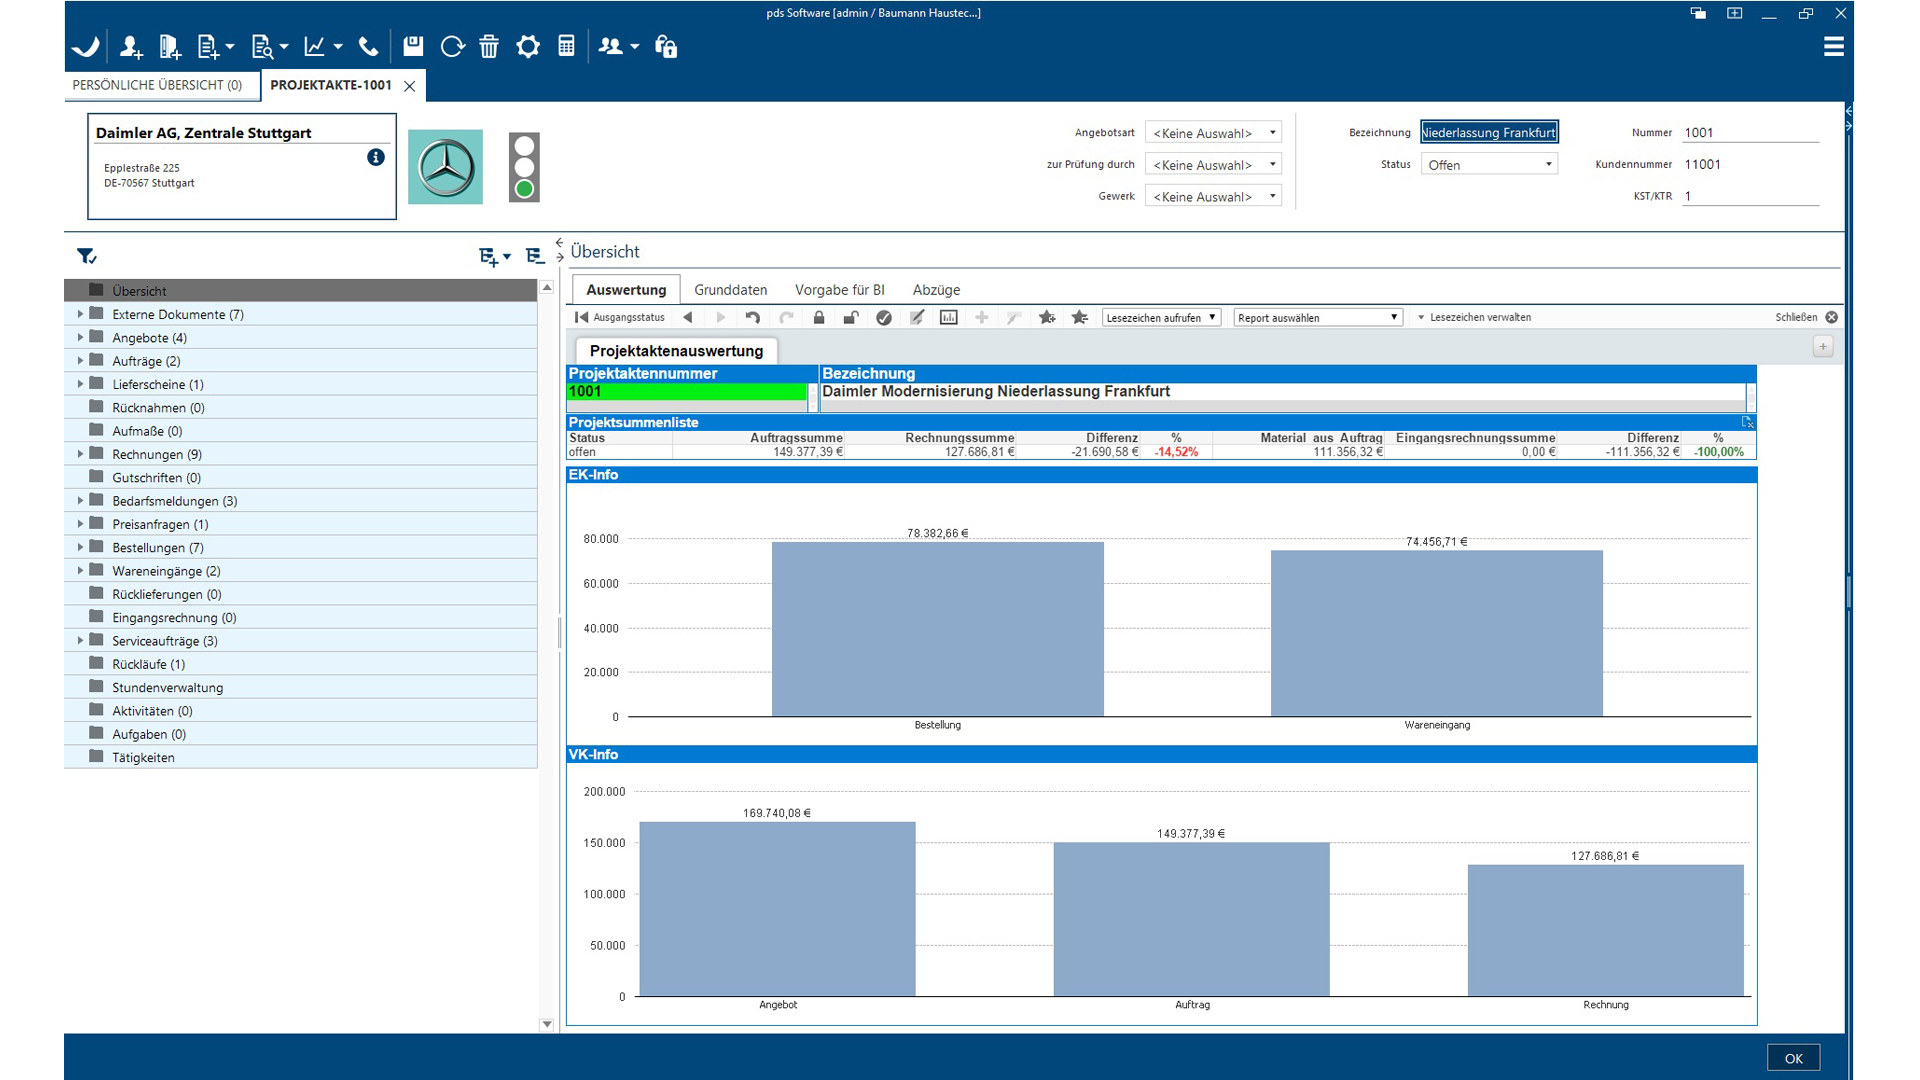Expand the Serviceaufträge (3) tree node

[80, 640]
